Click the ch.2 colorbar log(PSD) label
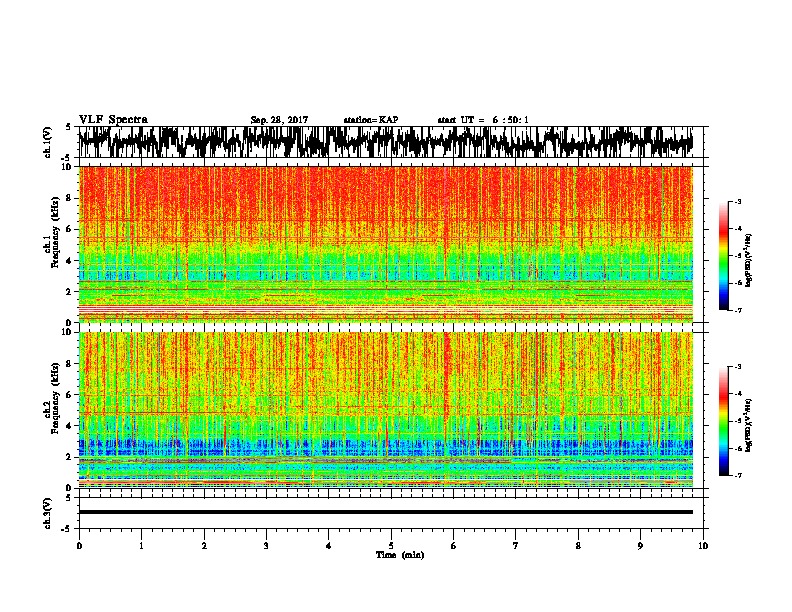This screenshot has width=792, height=612. point(749,425)
